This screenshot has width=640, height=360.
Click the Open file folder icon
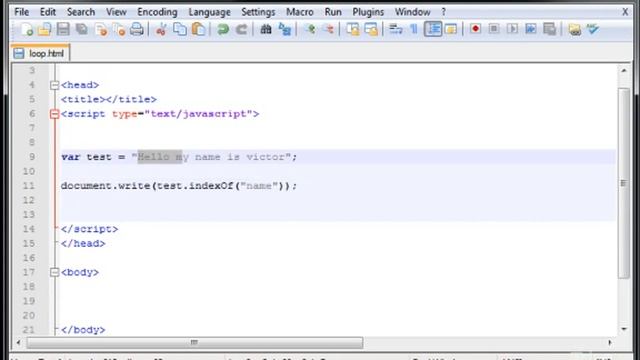(44, 29)
